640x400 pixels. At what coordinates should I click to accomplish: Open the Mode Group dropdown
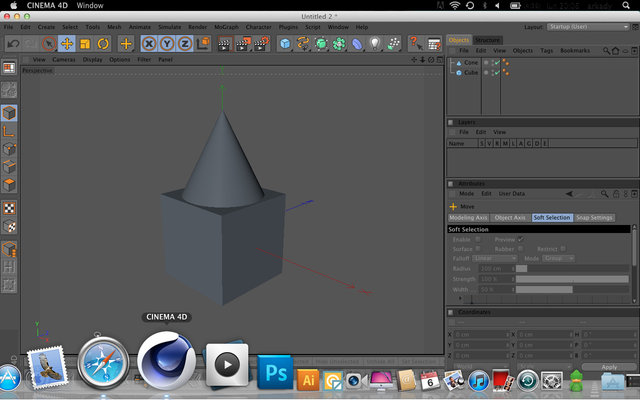559,258
